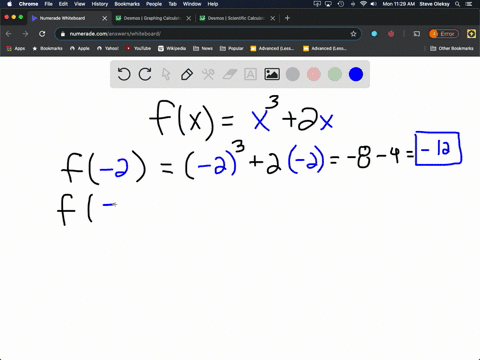Close the Numerade Whiteboard tab
Image resolution: width=480 pixels, height=360 pixels.
pos(104,18)
